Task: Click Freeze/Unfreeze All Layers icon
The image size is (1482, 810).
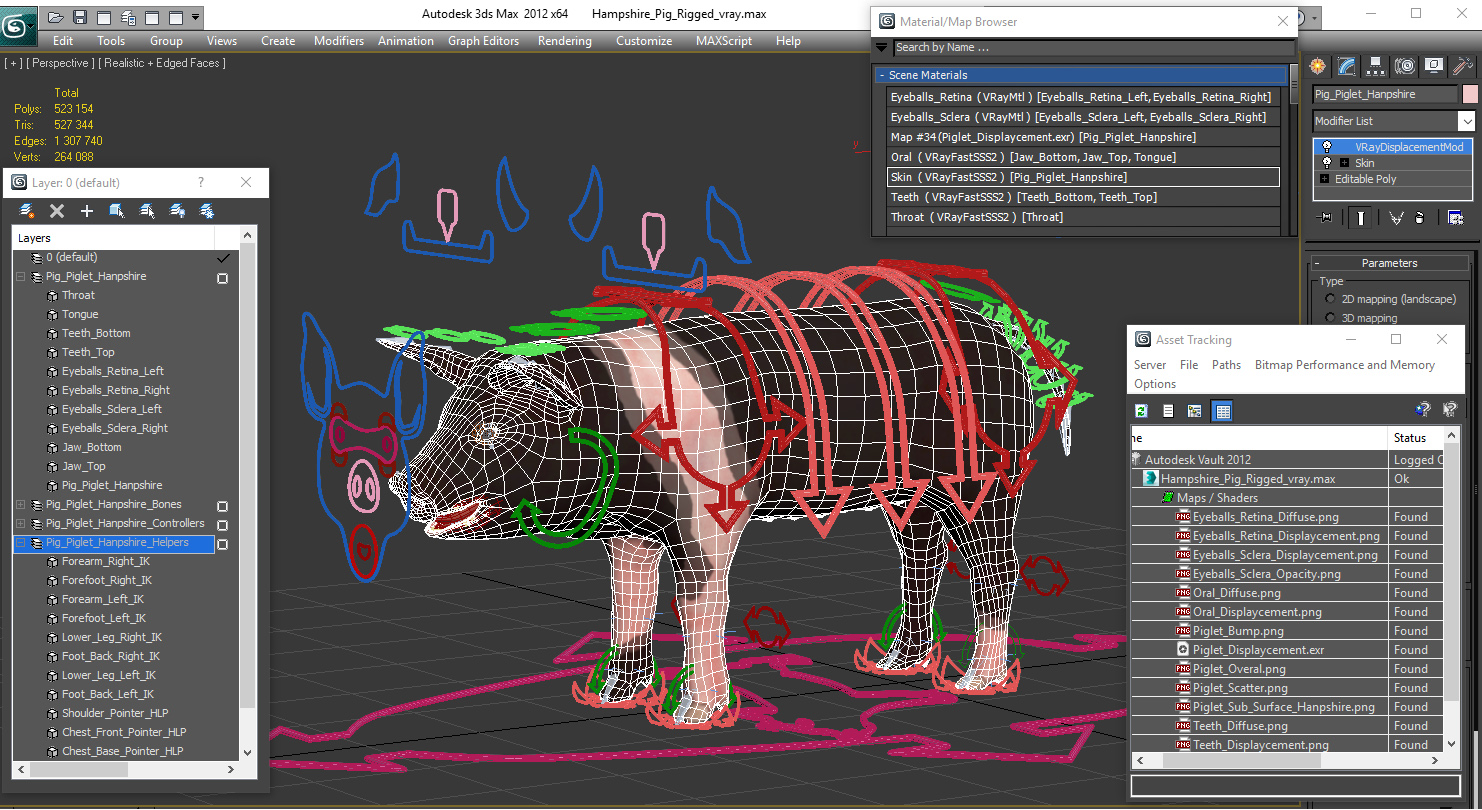Action: pos(207,211)
